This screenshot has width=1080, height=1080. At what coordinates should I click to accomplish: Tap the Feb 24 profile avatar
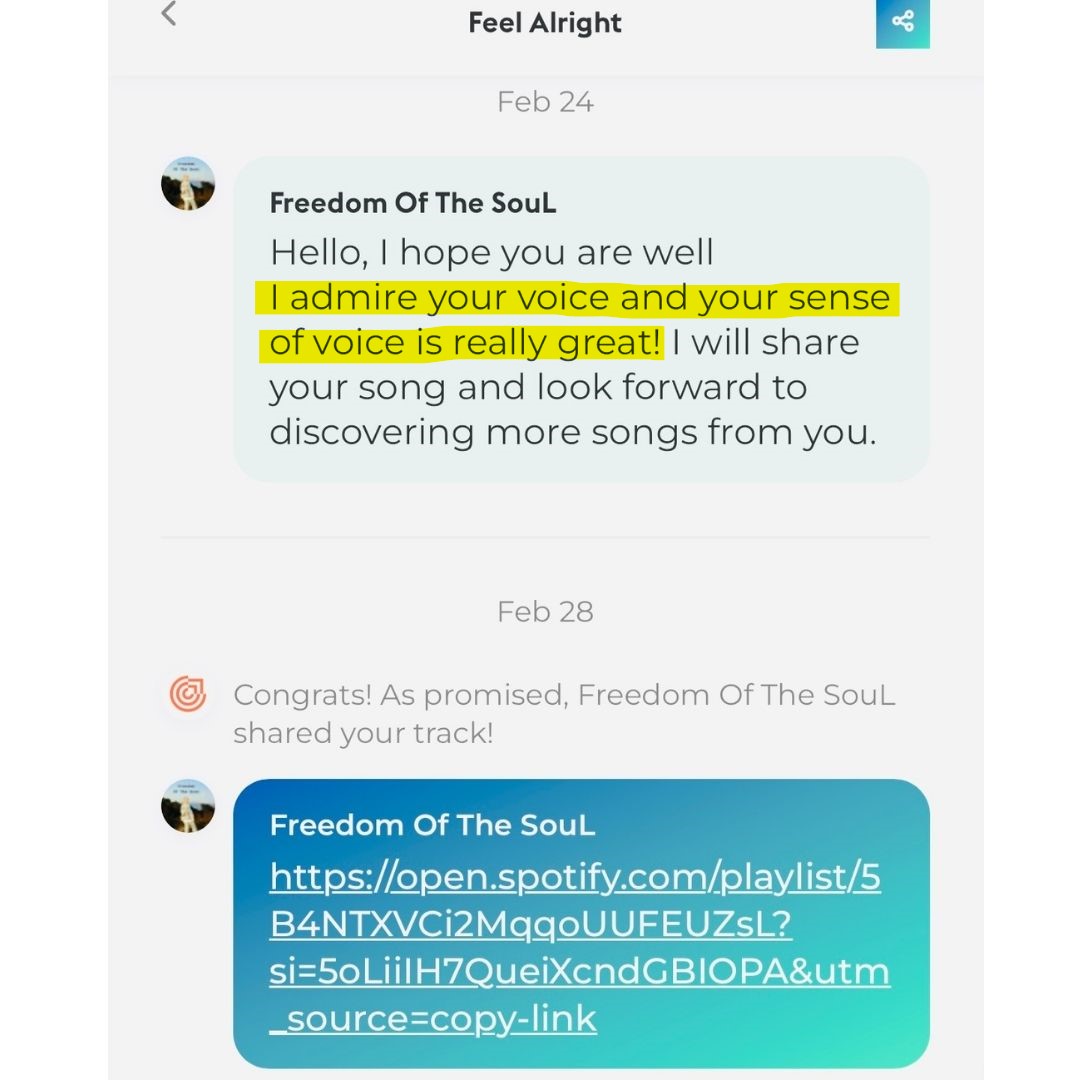click(x=188, y=183)
